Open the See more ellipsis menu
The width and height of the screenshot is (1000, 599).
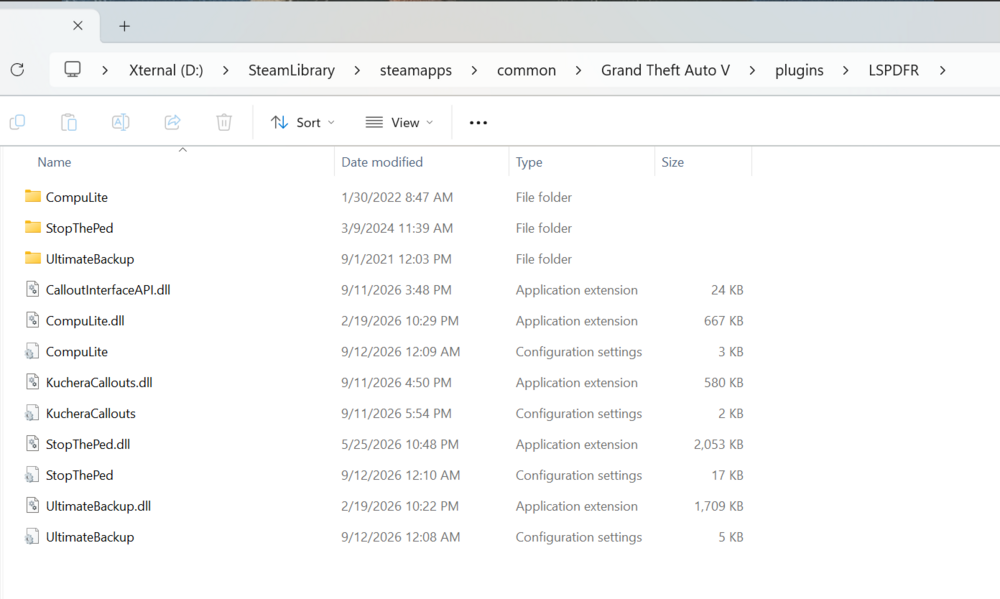[x=478, y=122]
